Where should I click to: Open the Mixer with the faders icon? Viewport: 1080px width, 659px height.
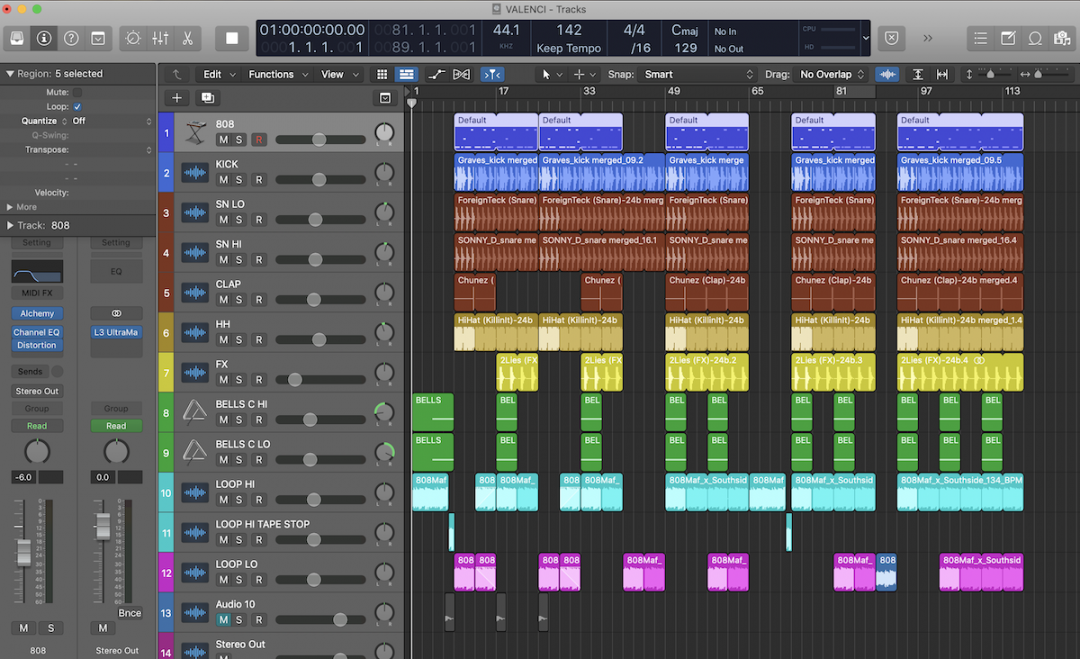click(158, 38)
